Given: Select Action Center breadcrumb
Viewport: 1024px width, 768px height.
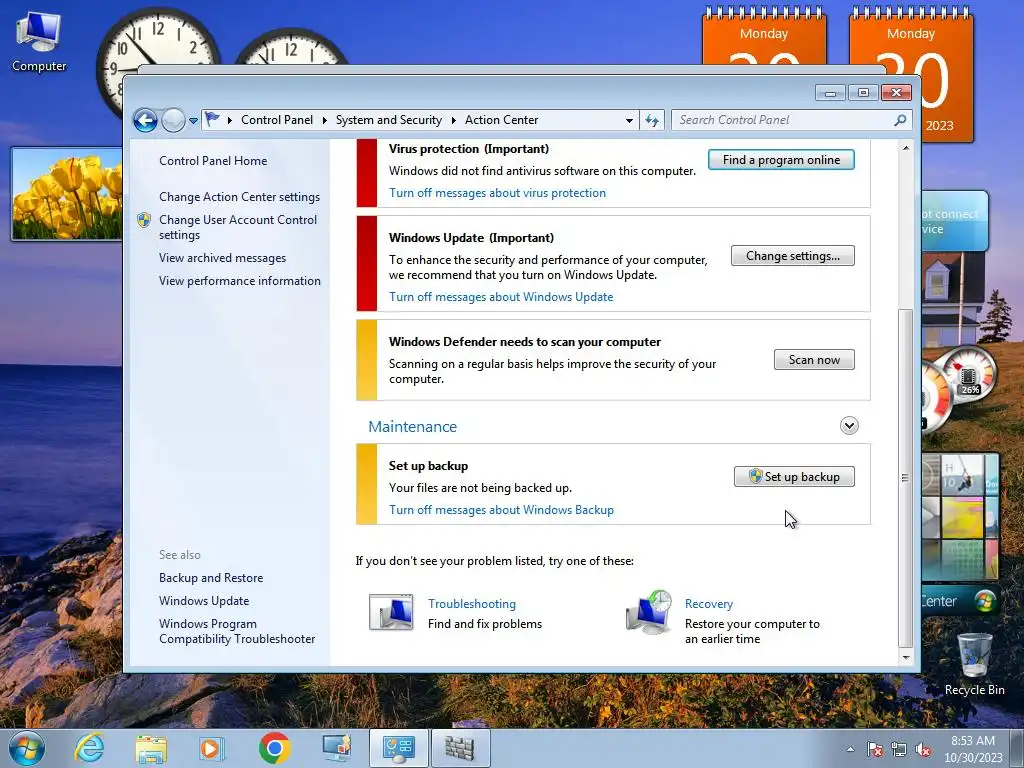Looking at the screenshot, I should (502, 120).
